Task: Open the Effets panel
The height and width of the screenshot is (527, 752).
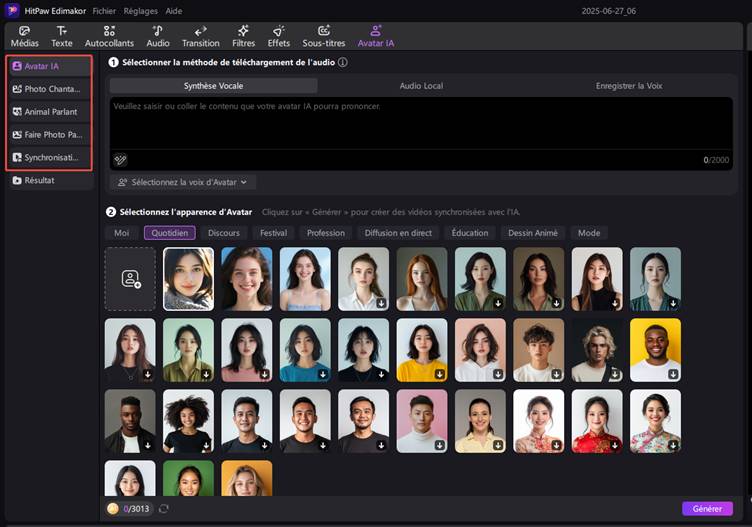Action: [279, 36]
